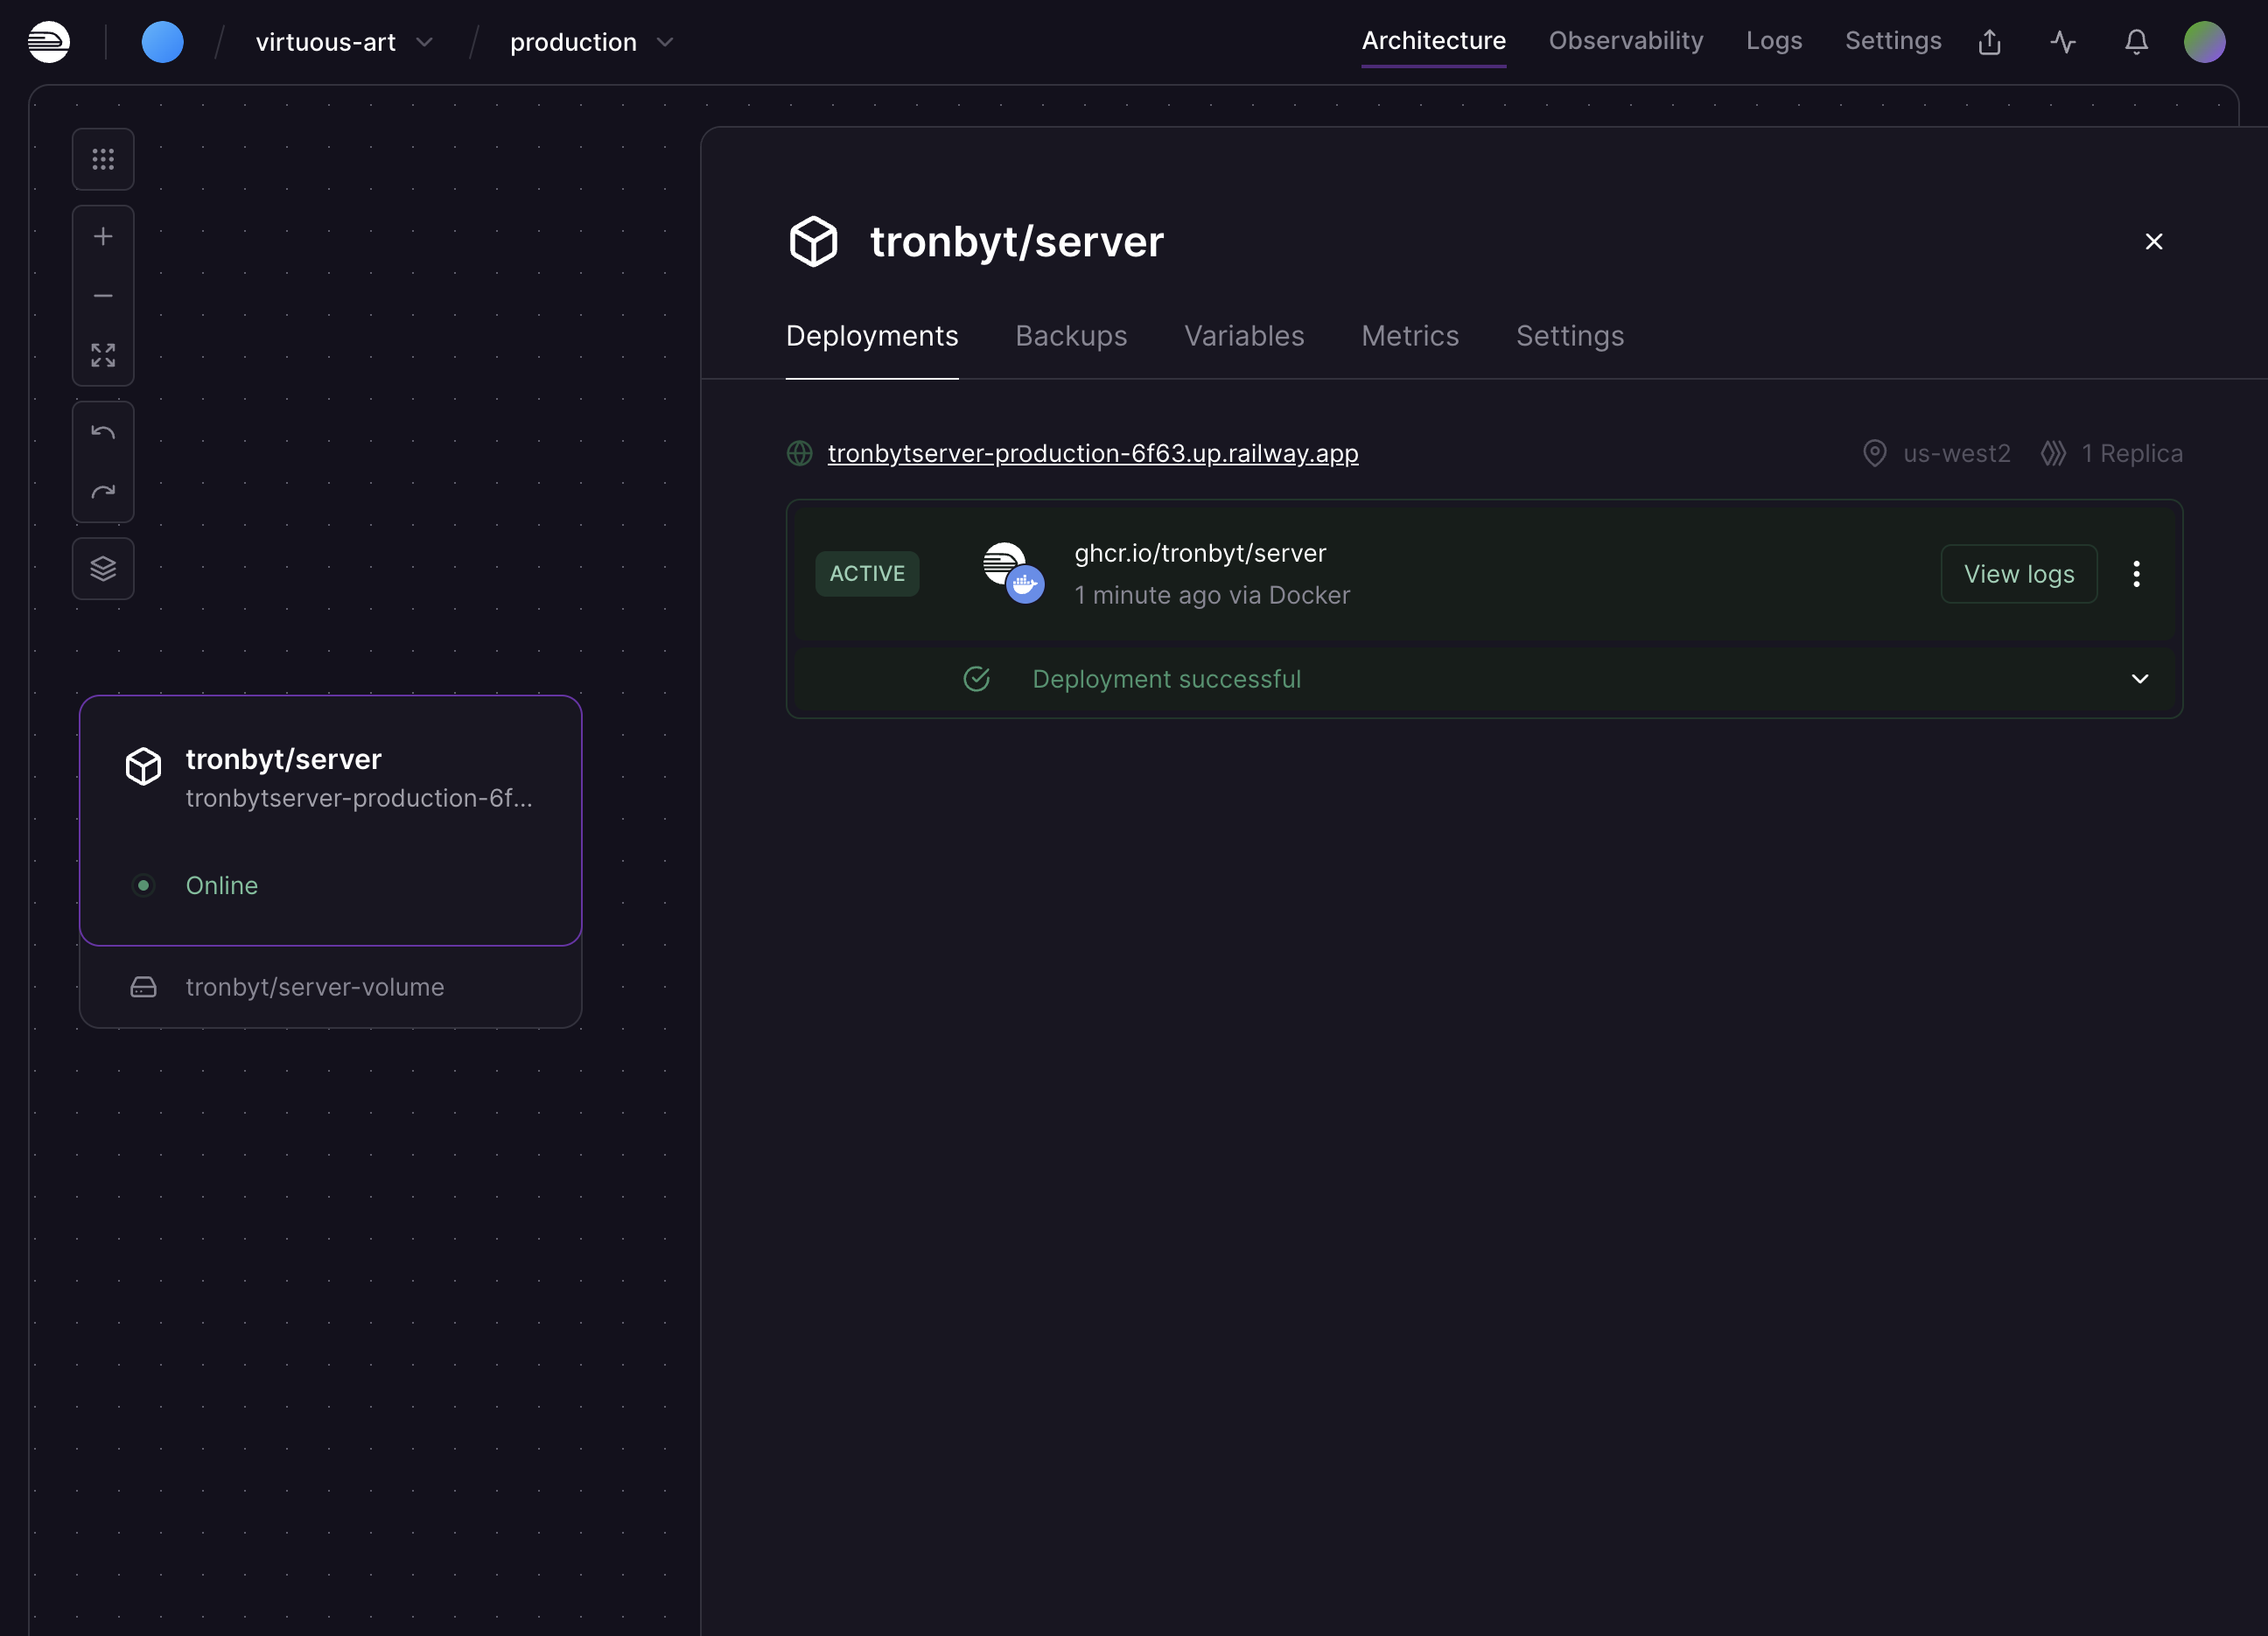Open tronbytserver-production-6f63.up.railway.app link

[1093, 453]
